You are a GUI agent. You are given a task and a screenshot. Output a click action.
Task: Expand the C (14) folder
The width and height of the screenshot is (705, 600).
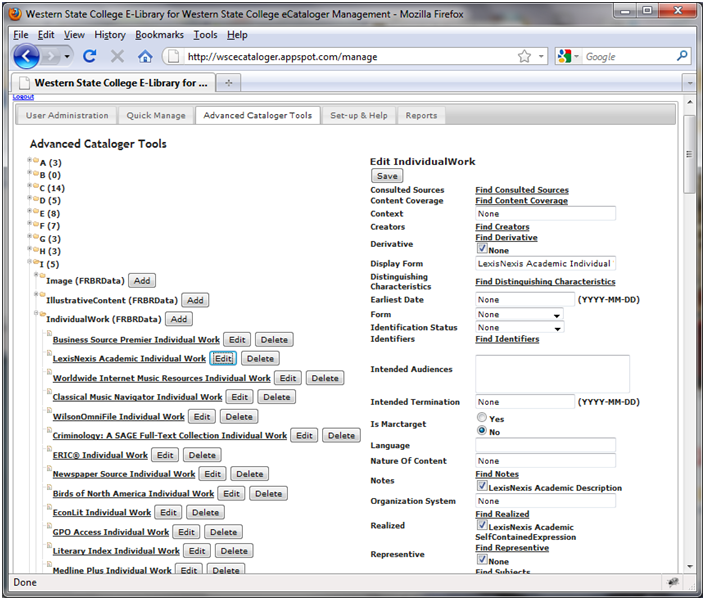tap(29, 185)
